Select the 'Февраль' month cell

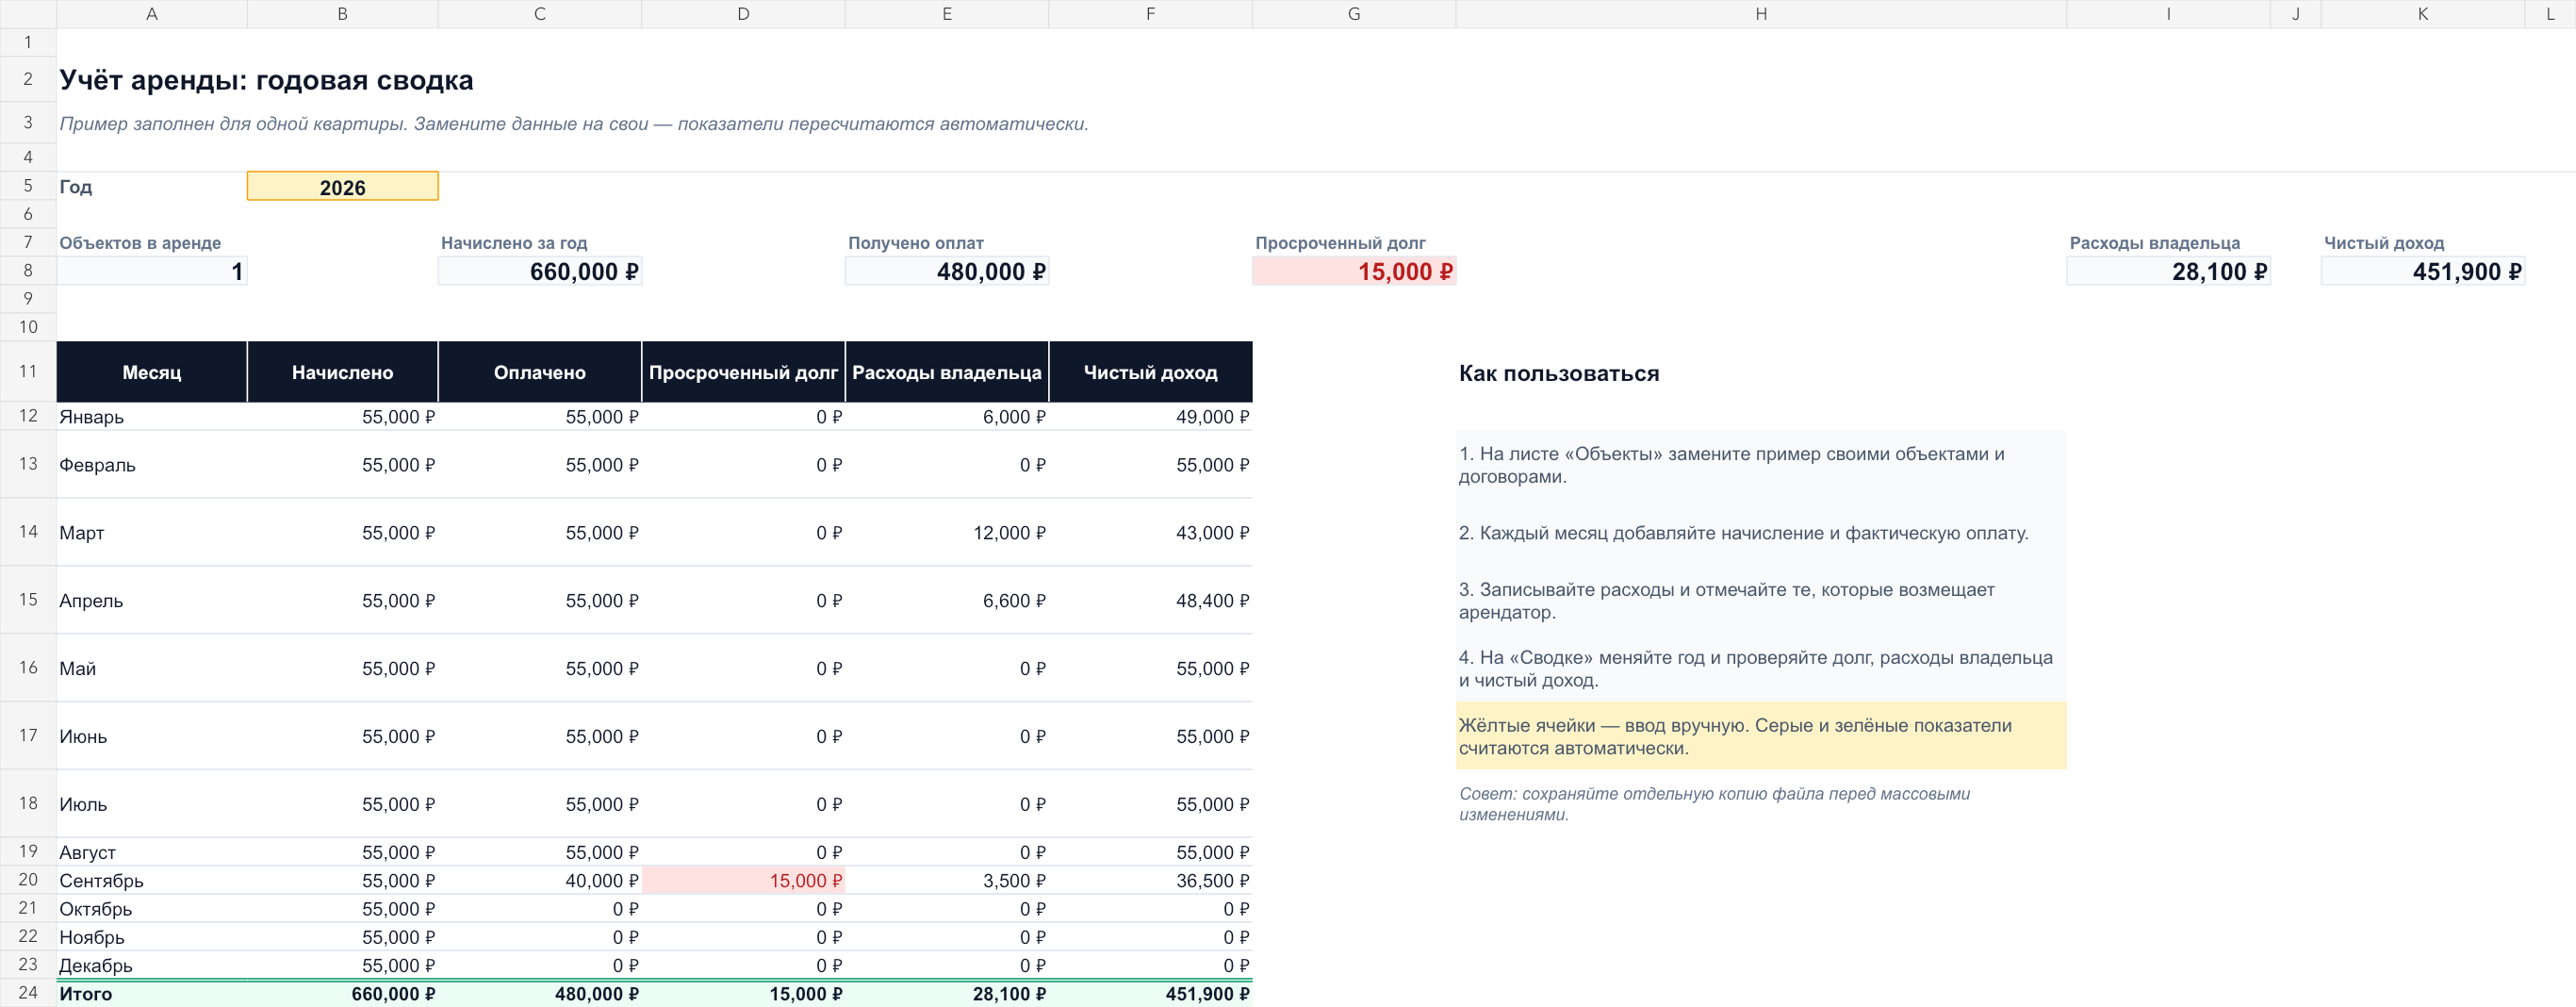pyautogui.click(x=152, y=465)
